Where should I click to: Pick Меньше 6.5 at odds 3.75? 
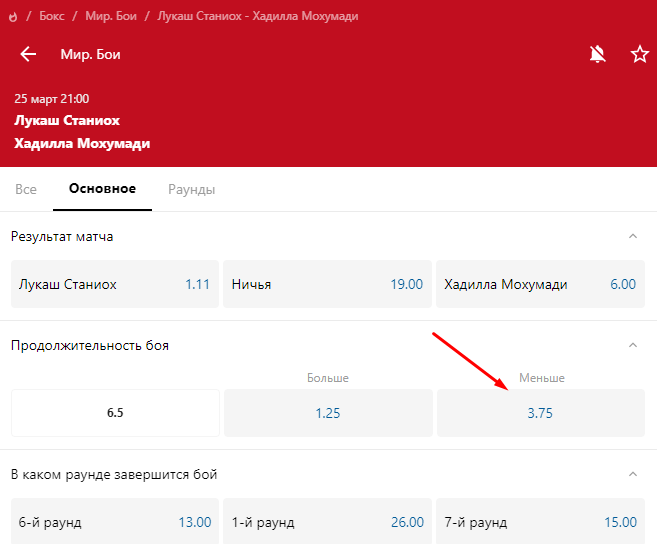pos(541,413)
